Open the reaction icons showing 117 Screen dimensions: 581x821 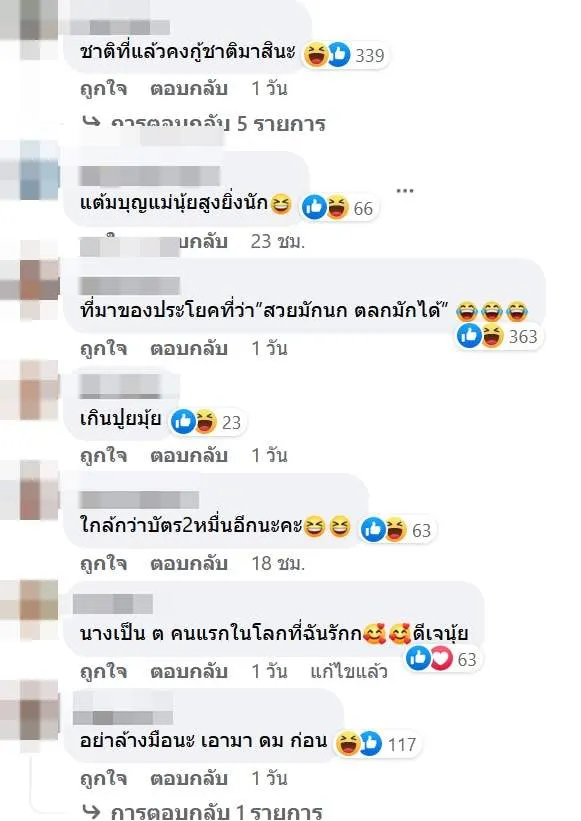pyautogui.click(x=377, y=744)
